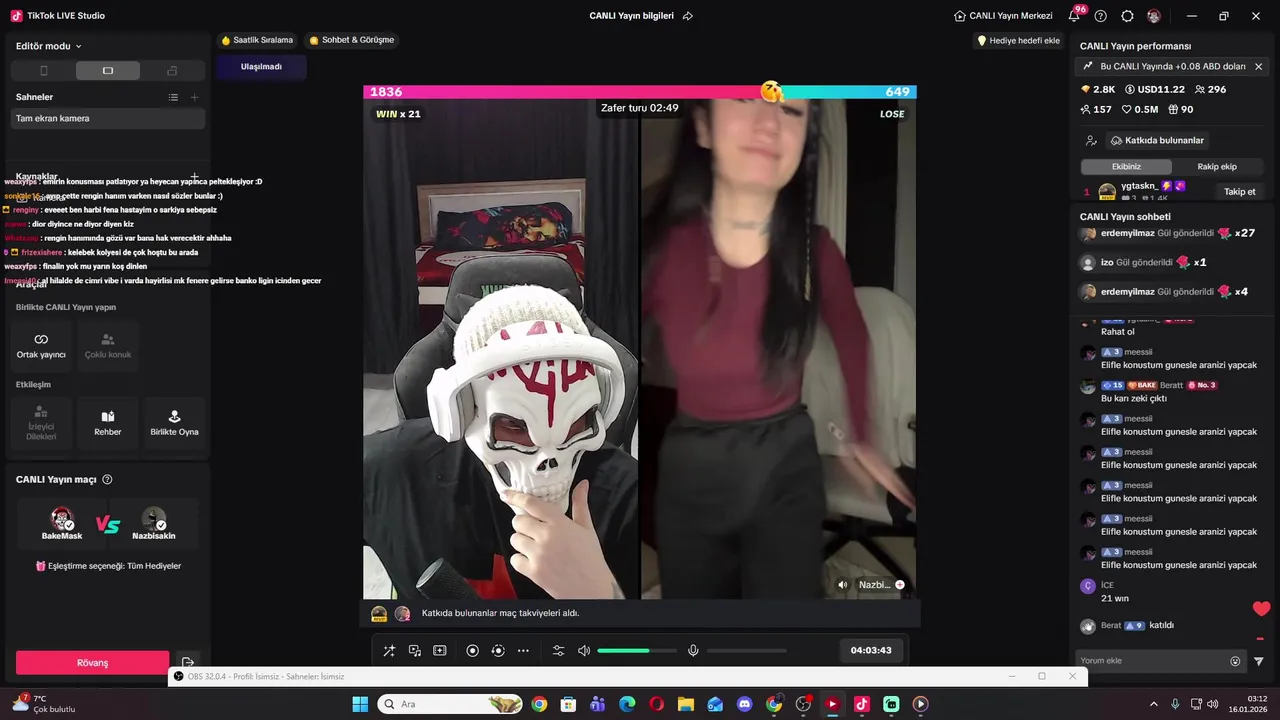The image size is (1280, 720).
Task: Click the Ortak yayıncı co-host tile
Action: [x=41, y=346]
